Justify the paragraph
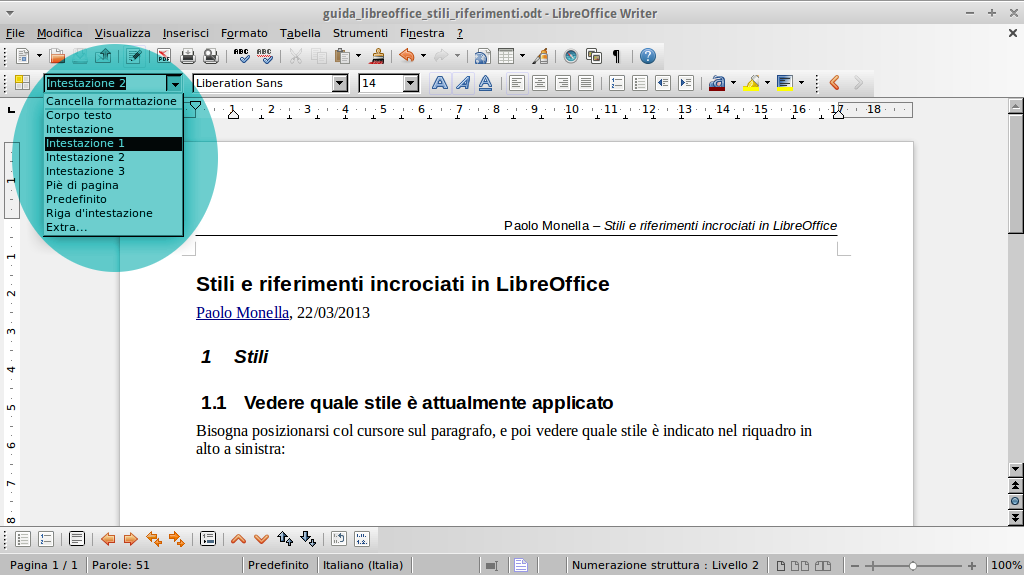This screenshot has width=1024, height=575. (x=586, y=83)
